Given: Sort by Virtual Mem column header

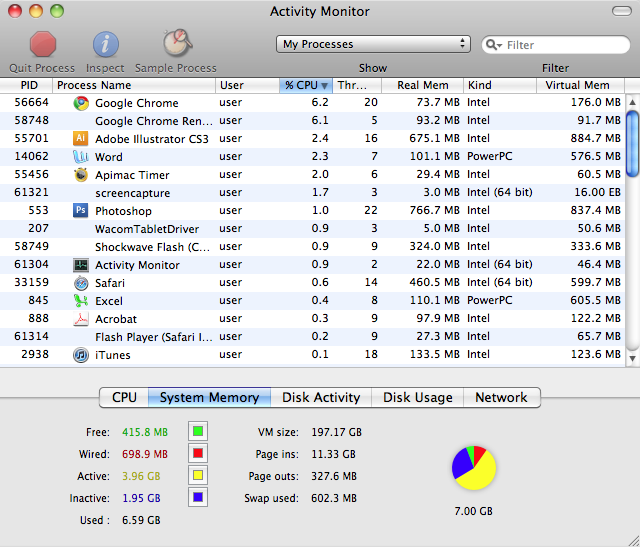Looking at the screenshot, I should pyautogui.click(x=580, y=85).
